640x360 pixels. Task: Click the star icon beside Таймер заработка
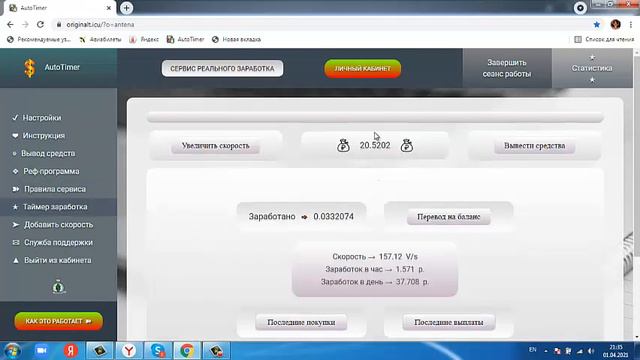(16, 207)
